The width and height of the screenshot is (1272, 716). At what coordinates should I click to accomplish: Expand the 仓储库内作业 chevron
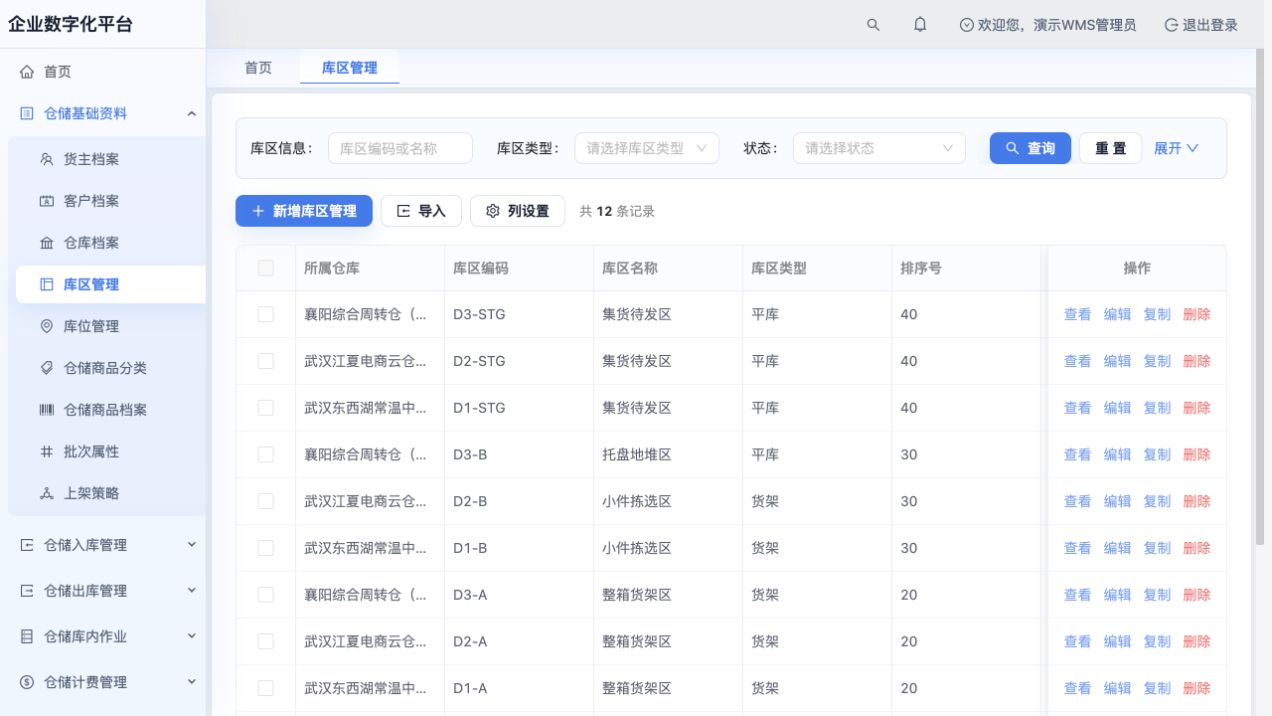[192, 636]
